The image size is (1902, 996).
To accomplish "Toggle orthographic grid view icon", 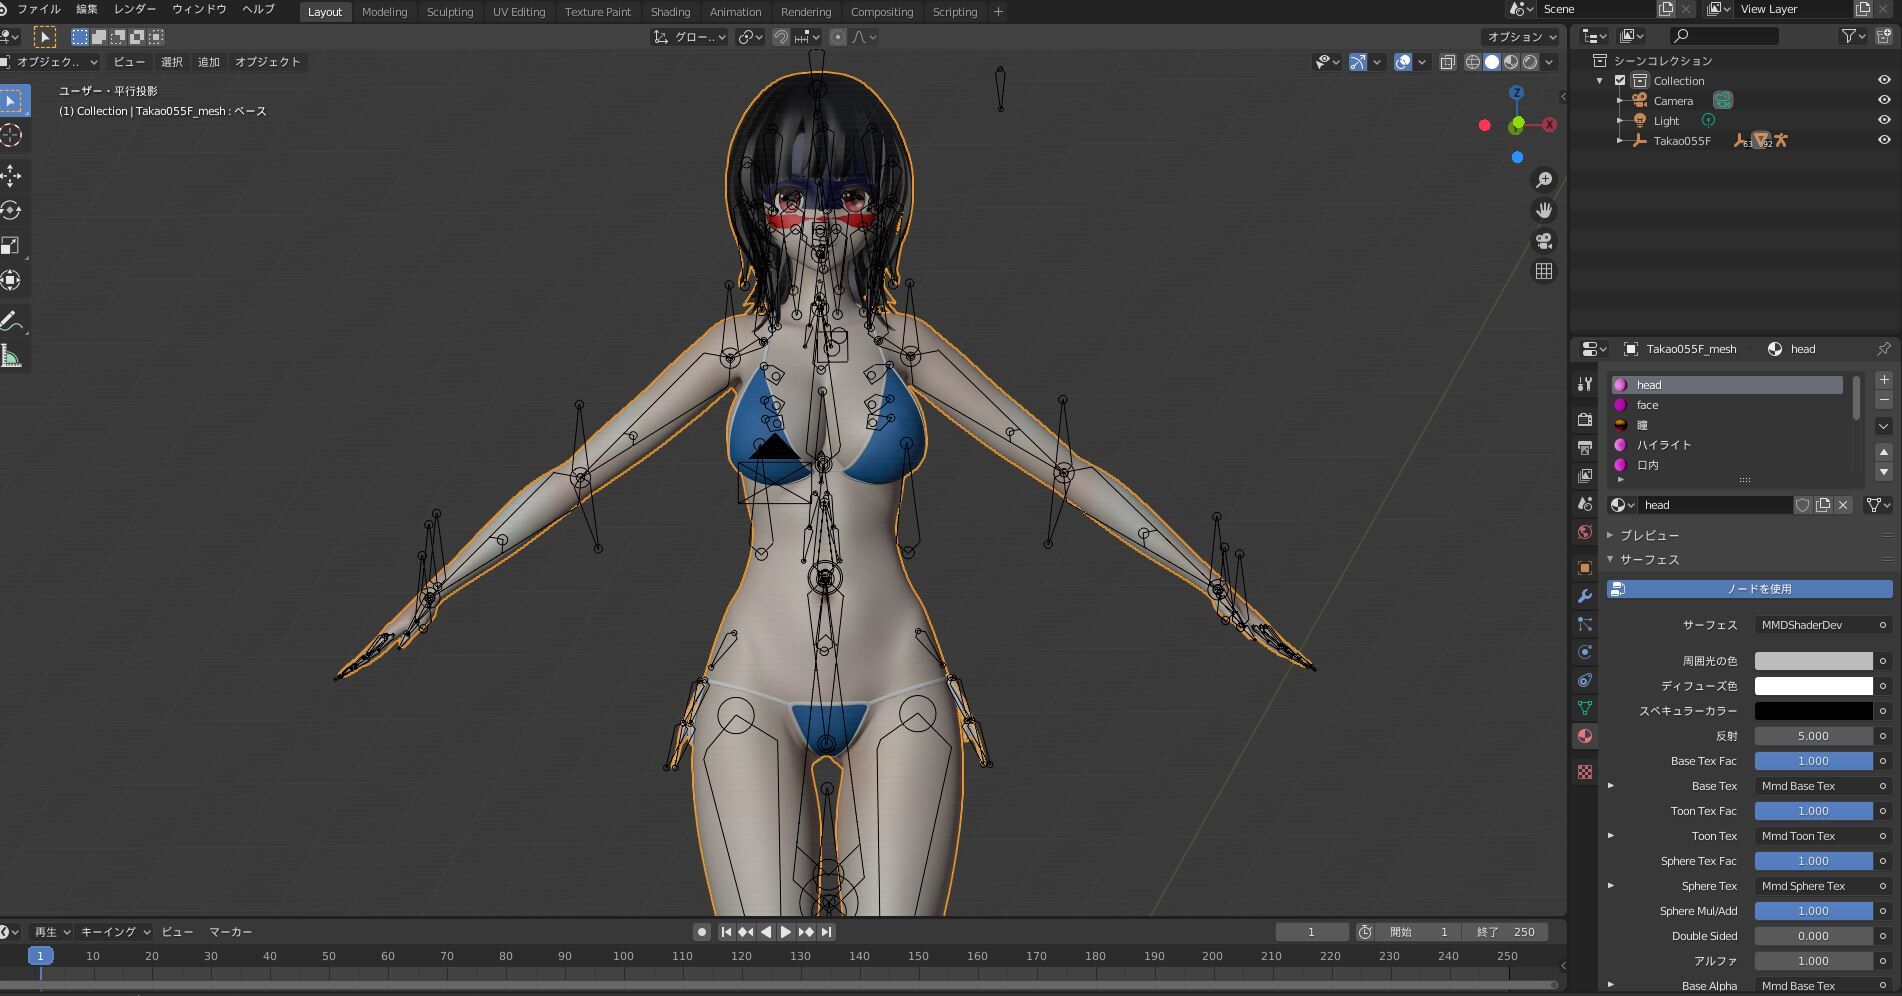I will 1544,271.
